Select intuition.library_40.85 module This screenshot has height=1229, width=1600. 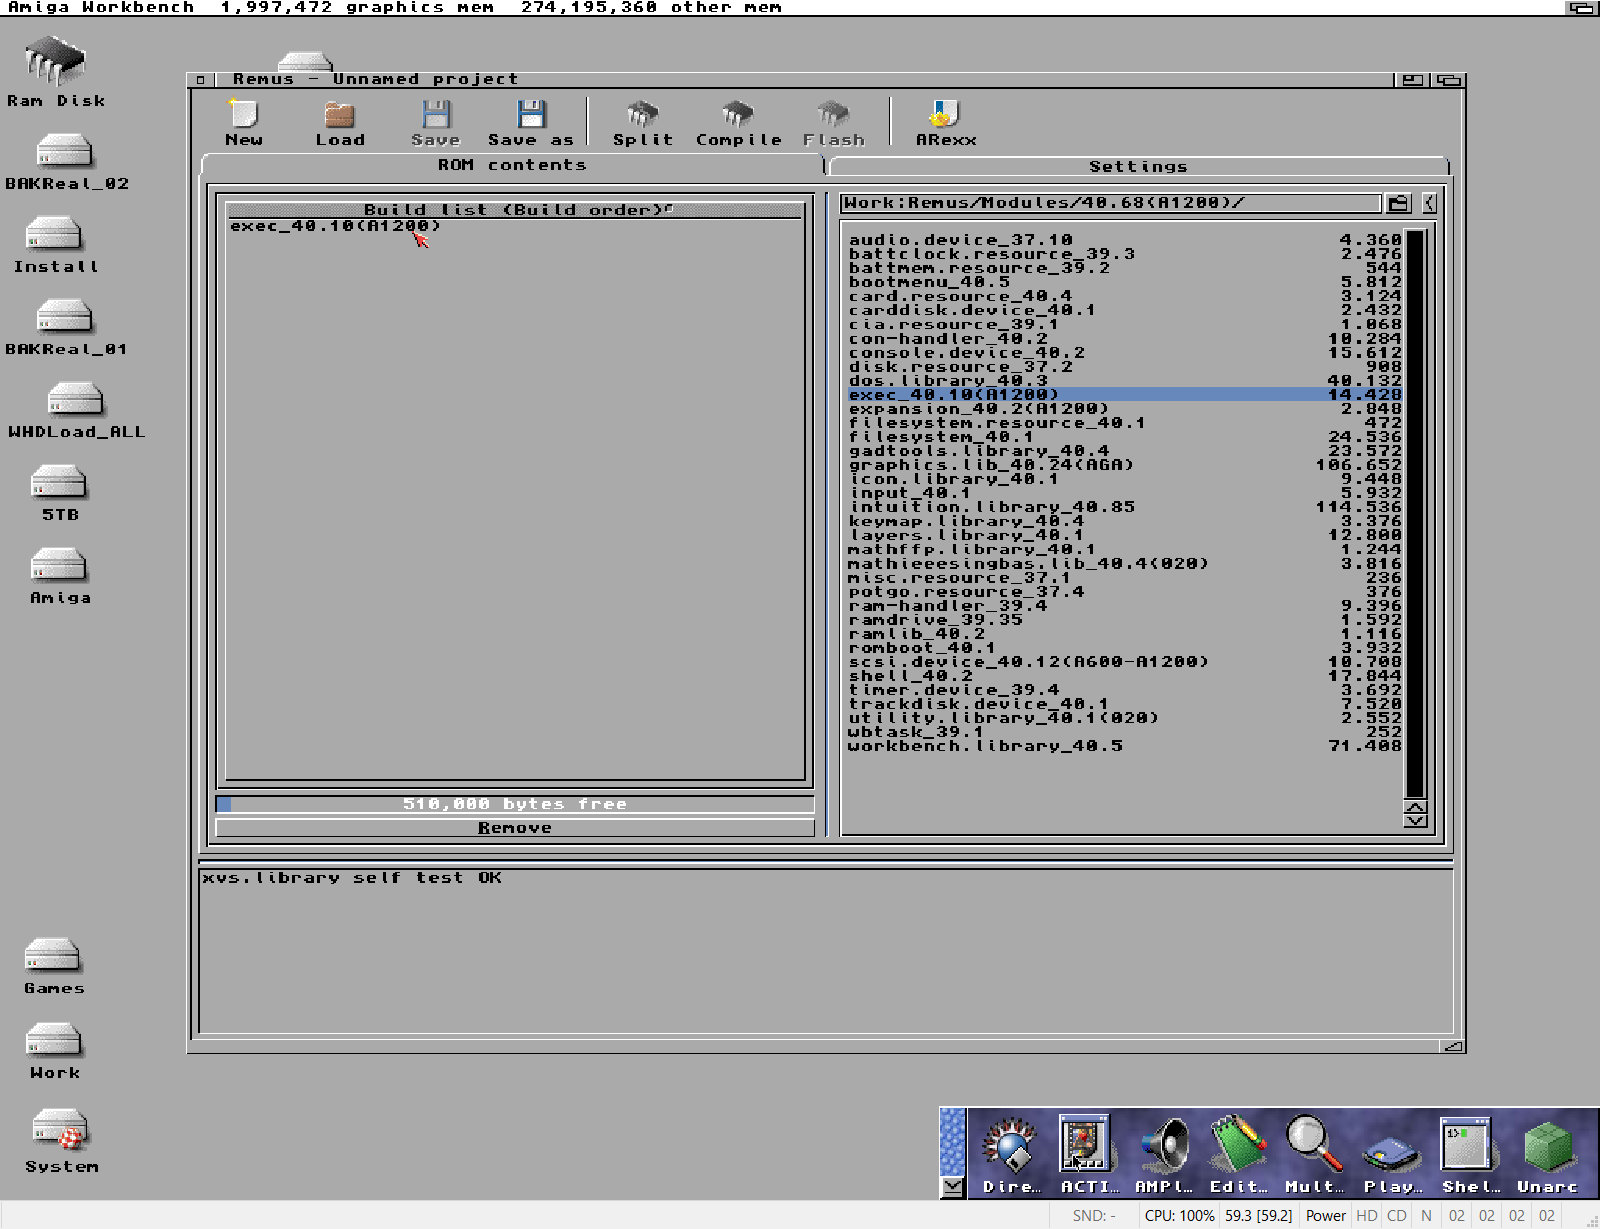click(1125, 507)
